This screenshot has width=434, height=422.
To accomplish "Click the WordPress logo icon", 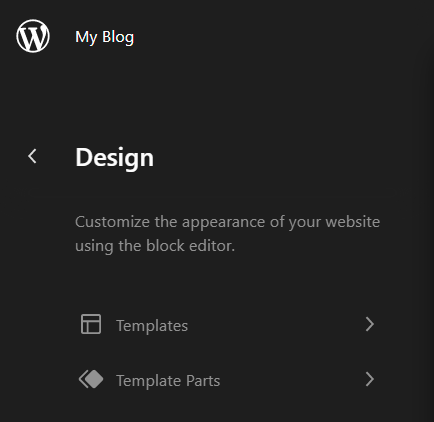I will point(33,36).
